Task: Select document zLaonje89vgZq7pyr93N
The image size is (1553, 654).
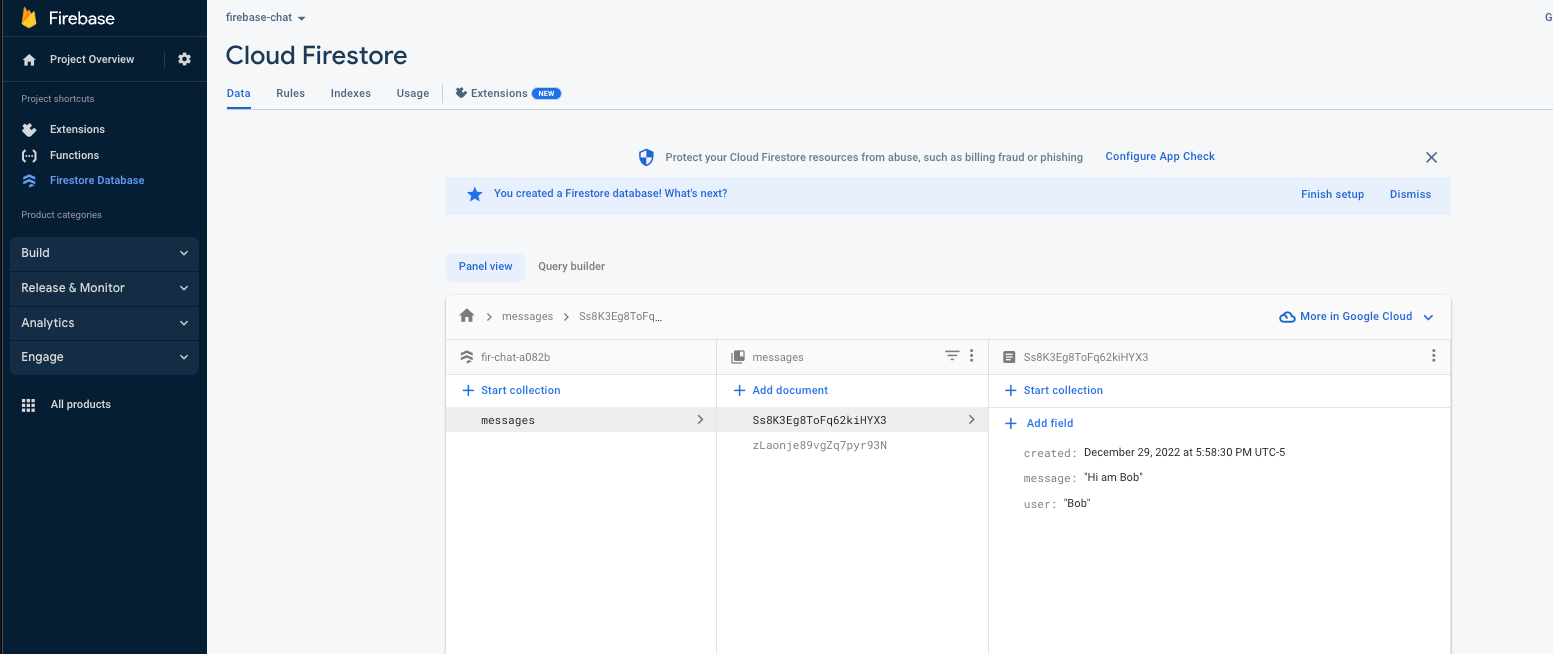Action: click(820, 446)
